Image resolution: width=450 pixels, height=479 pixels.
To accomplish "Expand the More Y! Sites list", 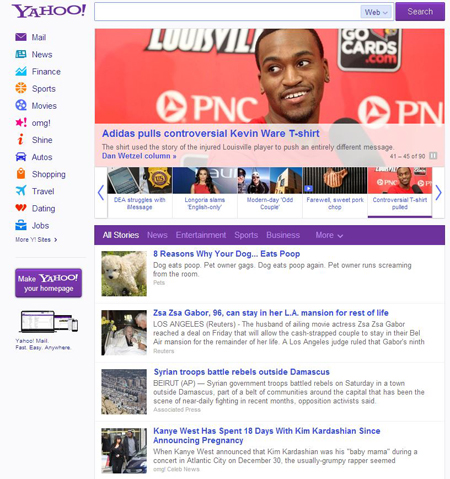I will point(36,240).
